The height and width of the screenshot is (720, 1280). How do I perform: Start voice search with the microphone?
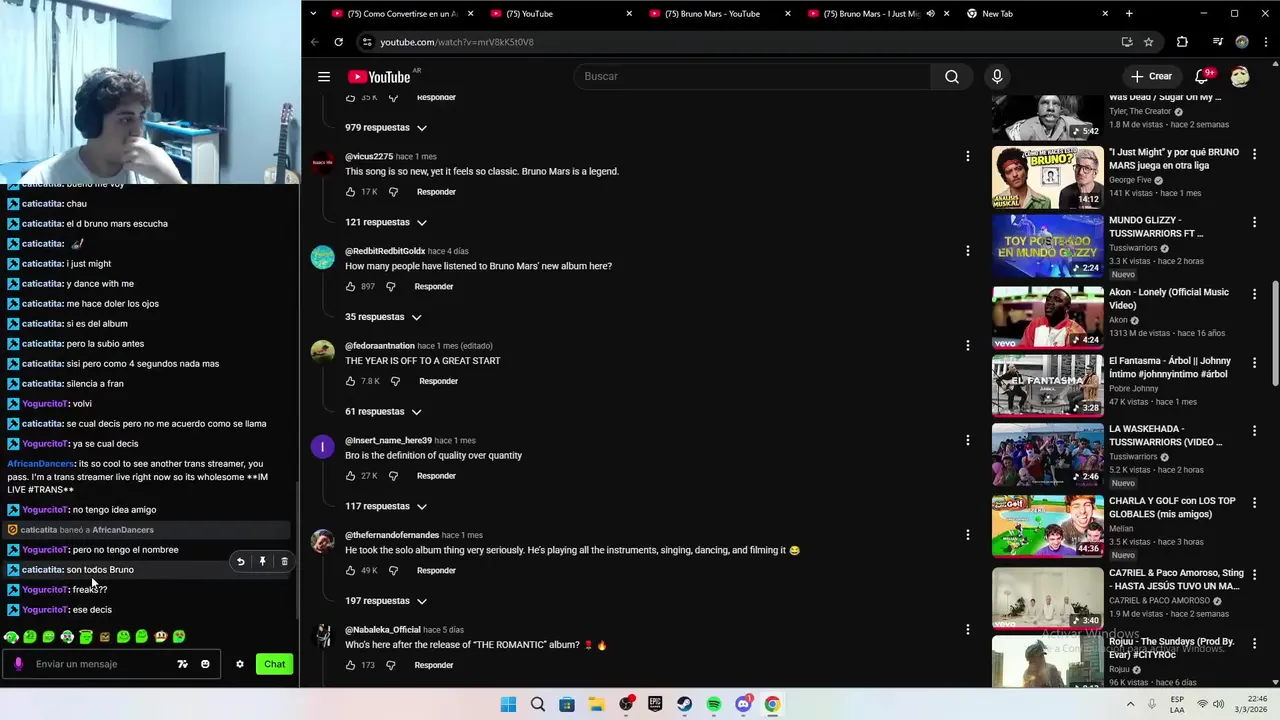coord(997,76)
